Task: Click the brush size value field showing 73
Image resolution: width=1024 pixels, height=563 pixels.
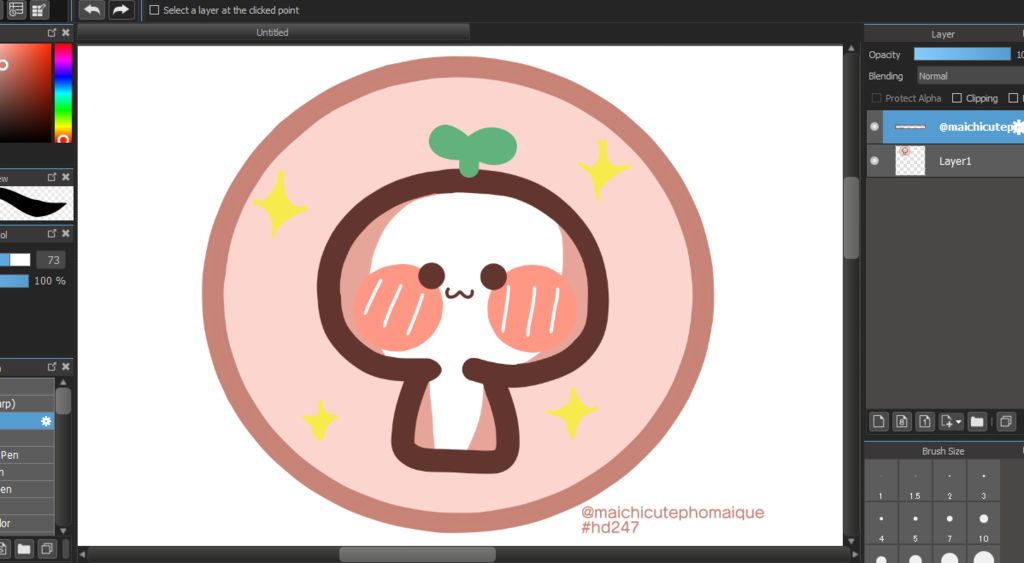Action: pos(52,260)
